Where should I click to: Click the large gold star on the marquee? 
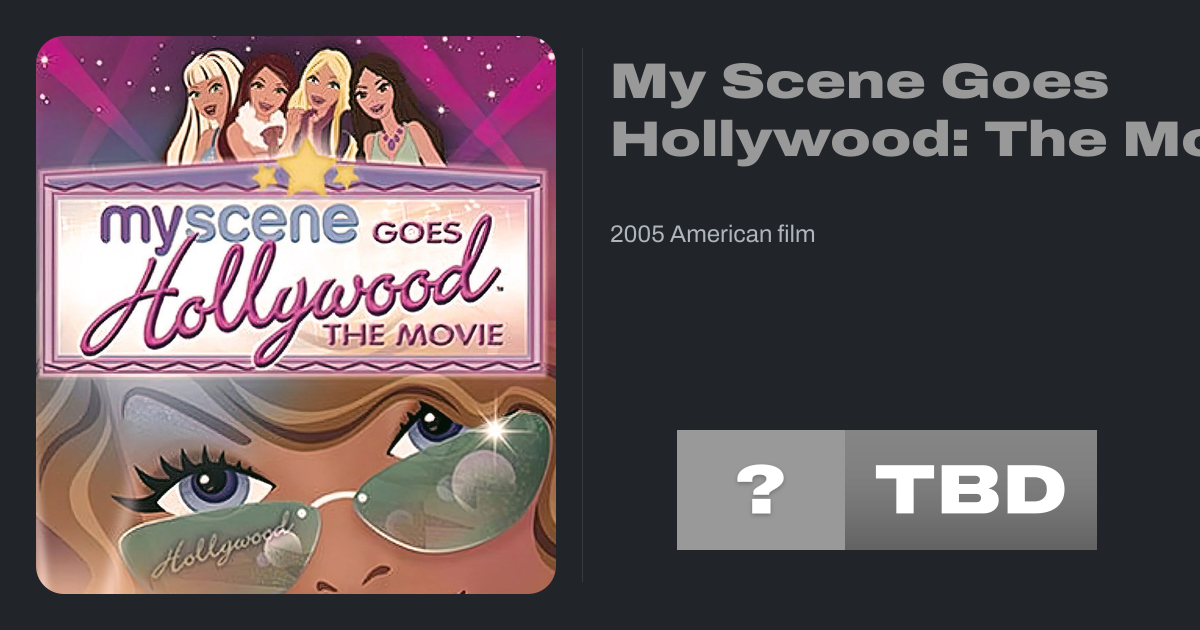(x=306, y=168)
